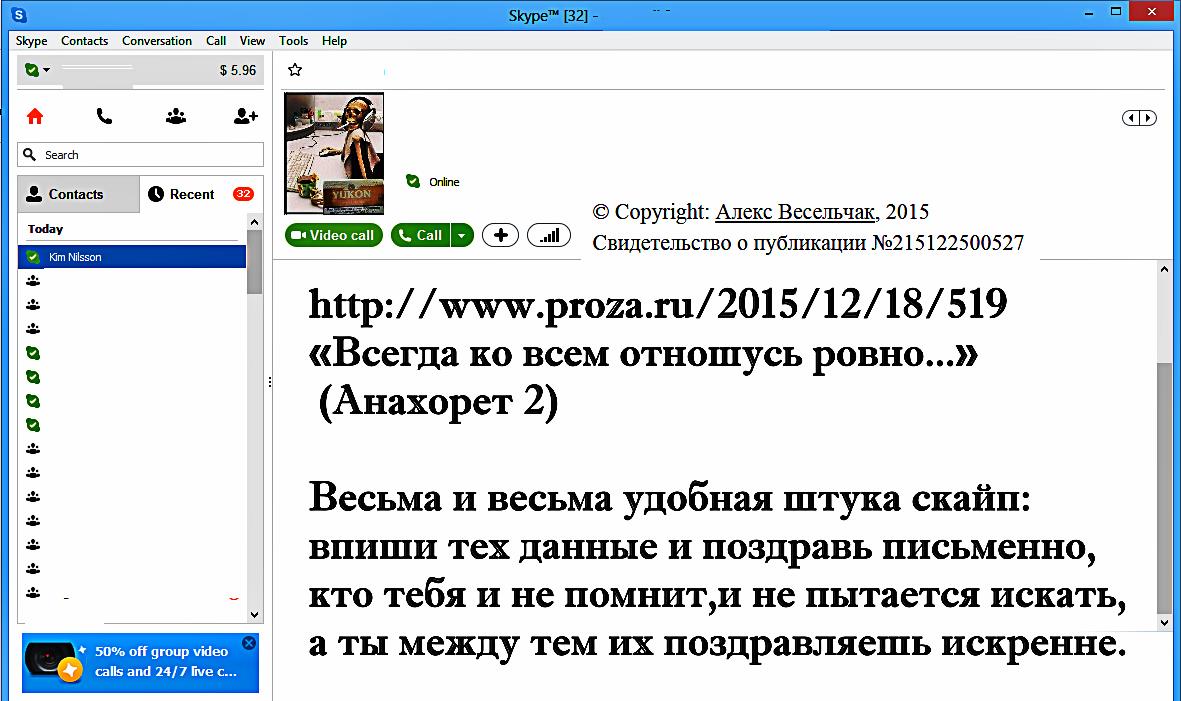Image resolution: width=1181 pixels, height=701 pixels.
Task: Open the Call button's dropdown arrow
Action: coord(462,236)
